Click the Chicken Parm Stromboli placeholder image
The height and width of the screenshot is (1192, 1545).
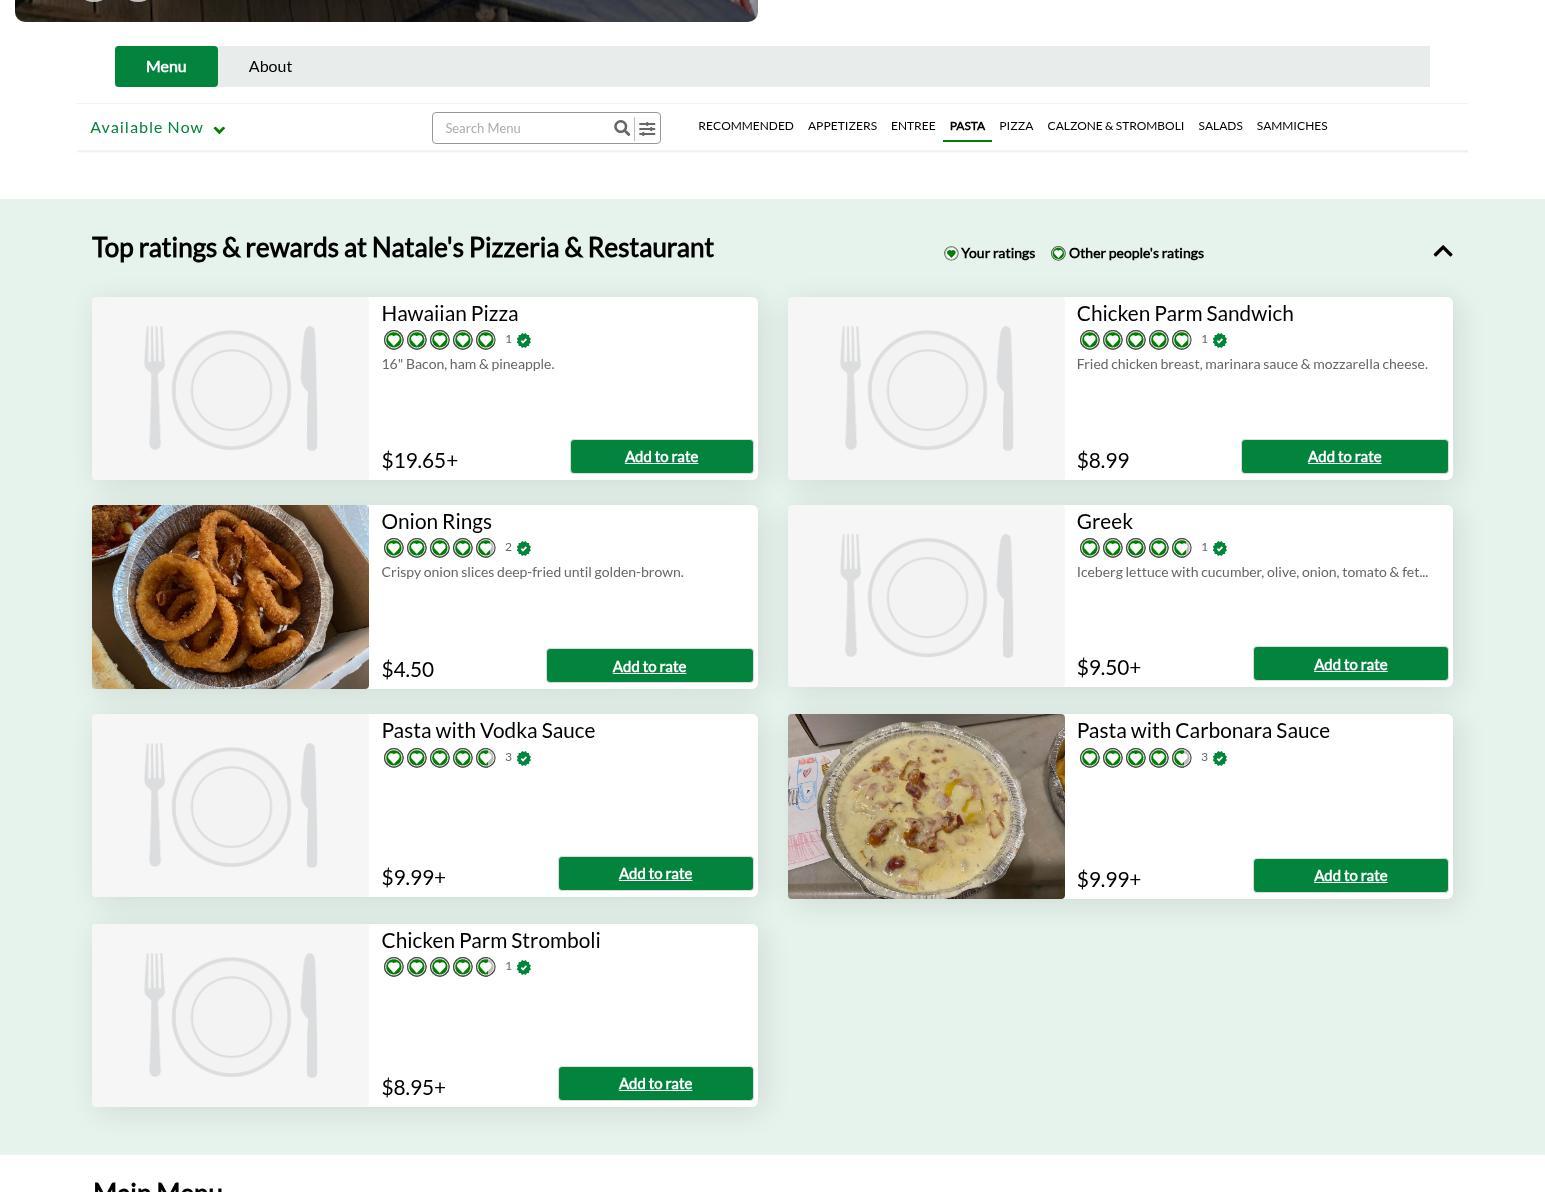coord(230,1015)
